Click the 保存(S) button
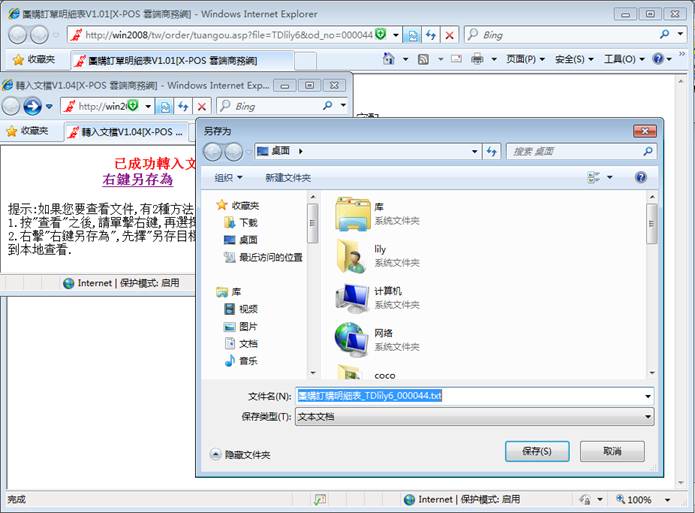The image size is (695, 513). coord(537,452)
